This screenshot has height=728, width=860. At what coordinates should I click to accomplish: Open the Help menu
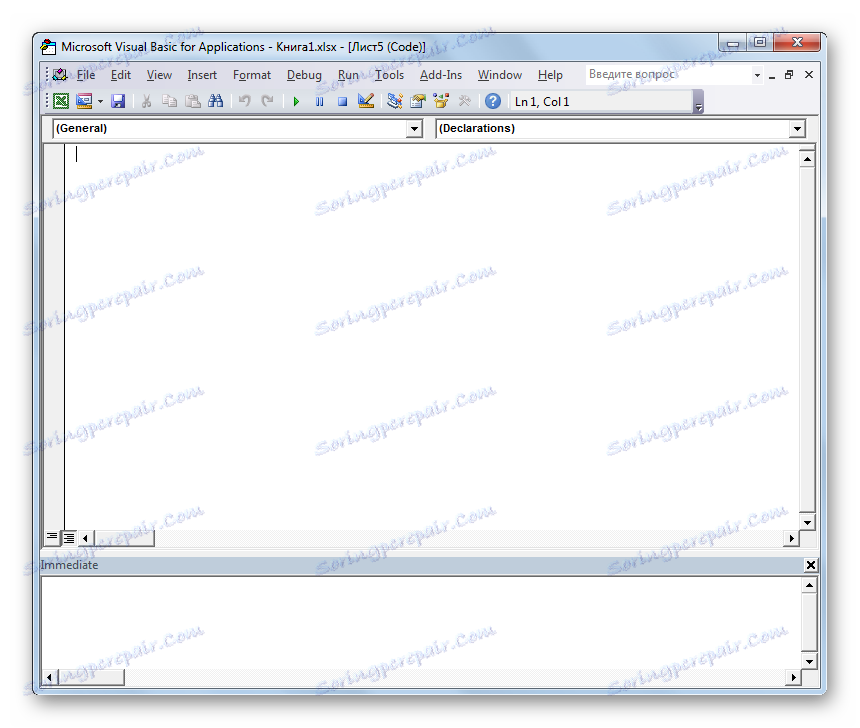coord(550,75)
